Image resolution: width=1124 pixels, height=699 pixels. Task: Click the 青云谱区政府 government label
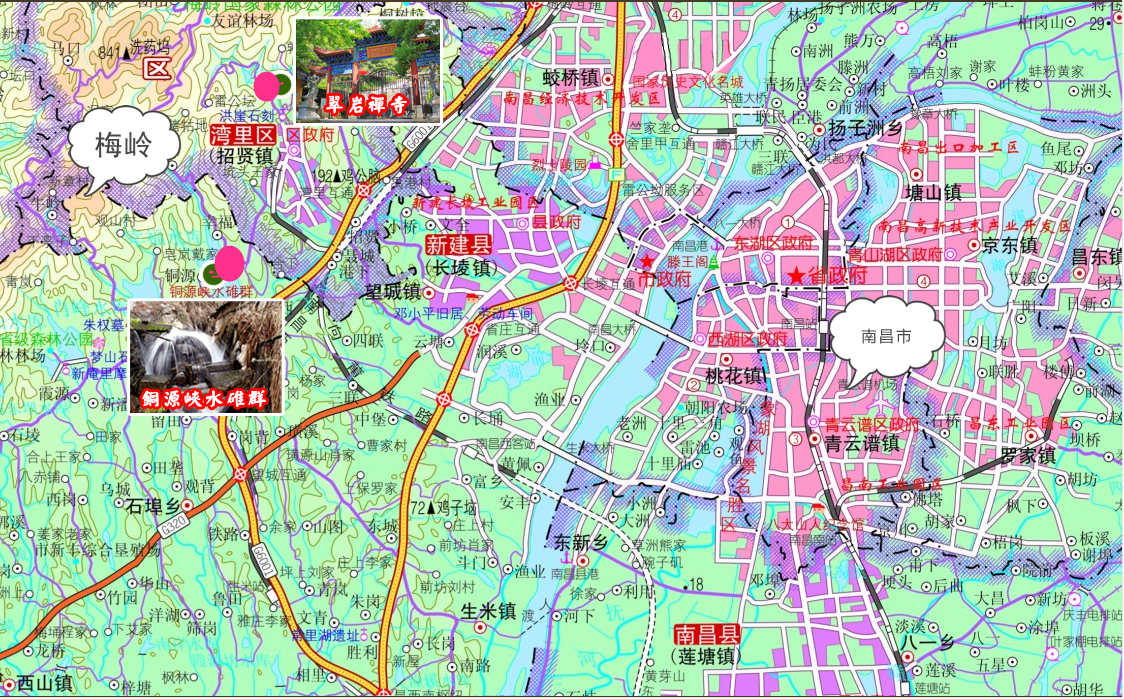(x=872, y=424)
